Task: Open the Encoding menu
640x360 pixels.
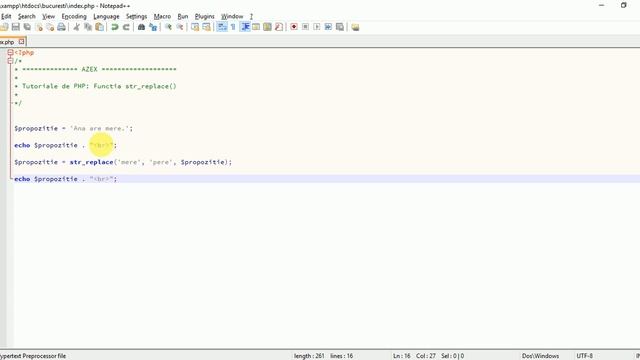Action: pos(74,16)
